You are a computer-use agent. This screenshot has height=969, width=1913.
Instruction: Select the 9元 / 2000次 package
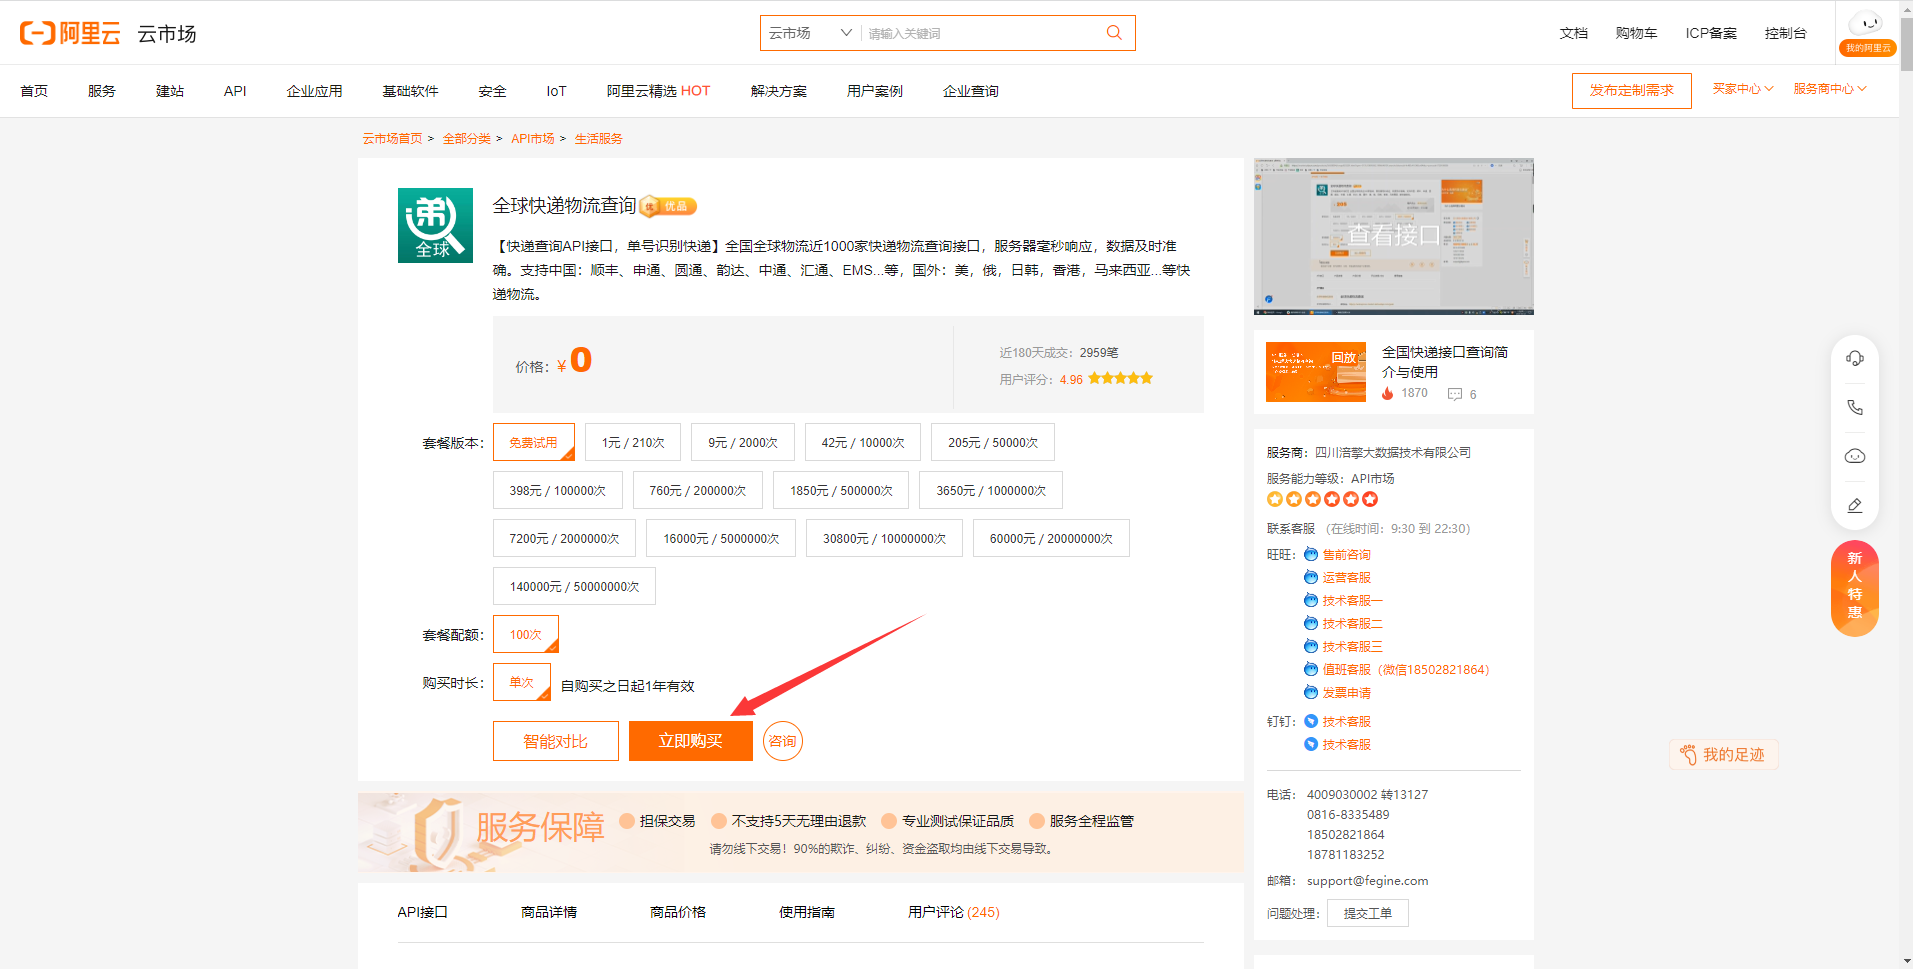(x=743, y=442)
